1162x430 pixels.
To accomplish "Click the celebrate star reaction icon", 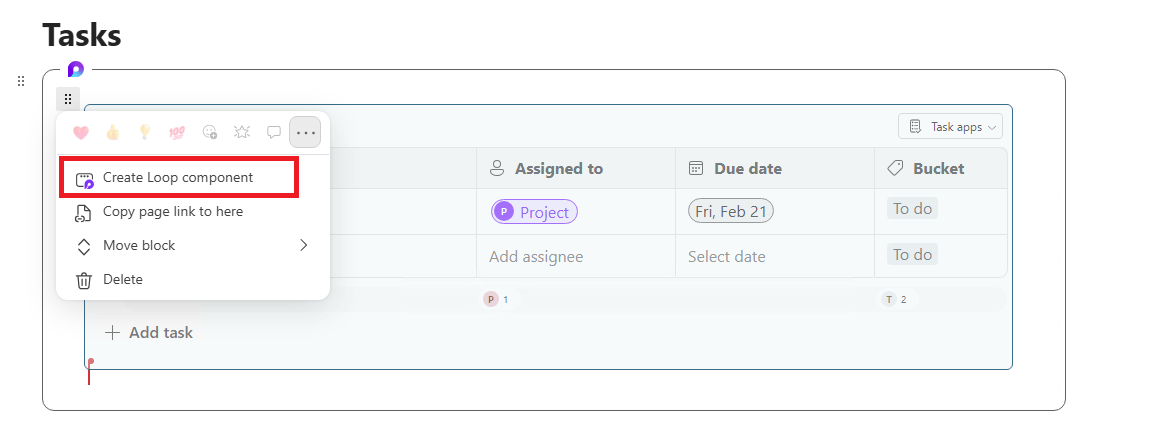I will coord(242,132).
